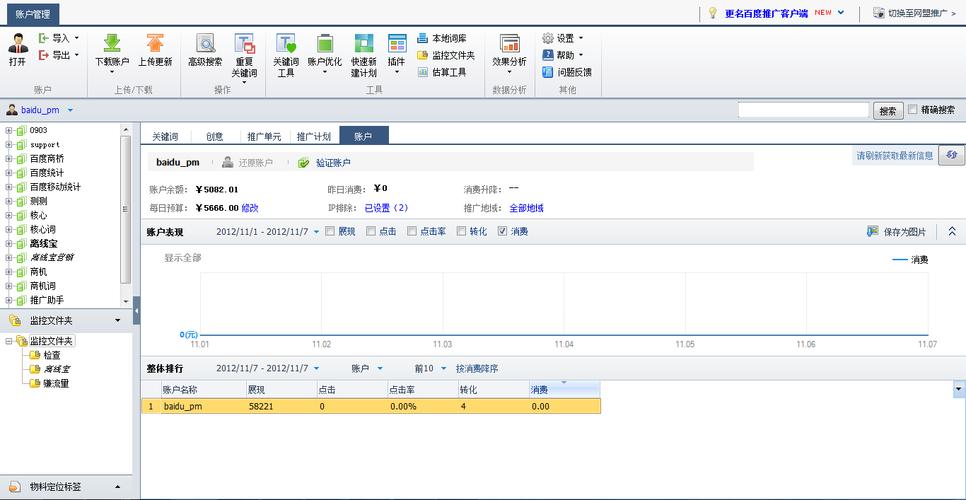Select the 检查 monitor folder
Viewport: 966px width, 500px height.
click(x=52, y=355)
